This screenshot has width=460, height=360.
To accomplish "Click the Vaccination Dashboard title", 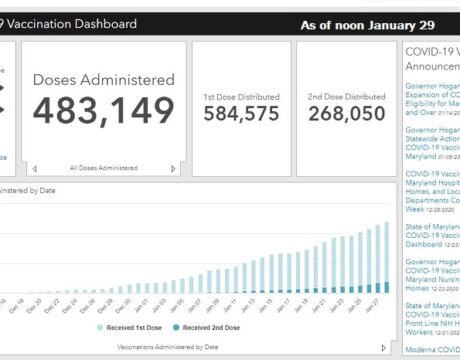I will [68, 24].
